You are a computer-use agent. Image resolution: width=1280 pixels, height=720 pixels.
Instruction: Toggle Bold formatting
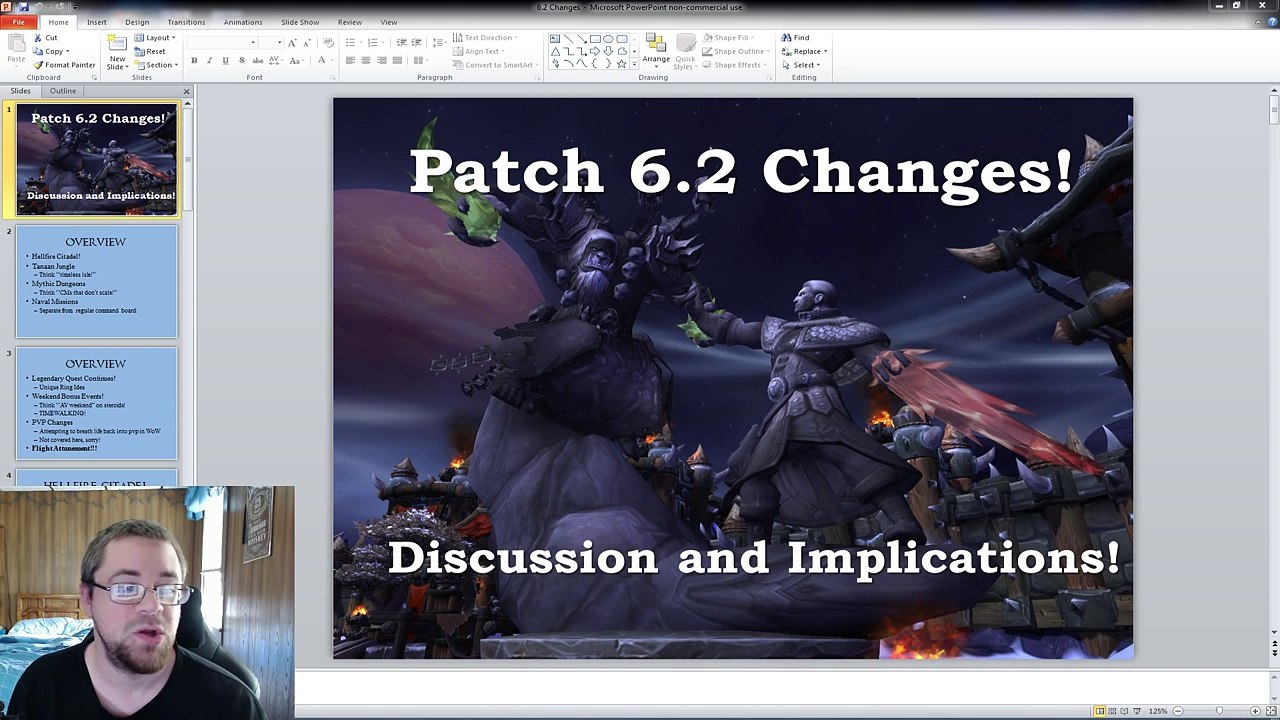(194, 61)
